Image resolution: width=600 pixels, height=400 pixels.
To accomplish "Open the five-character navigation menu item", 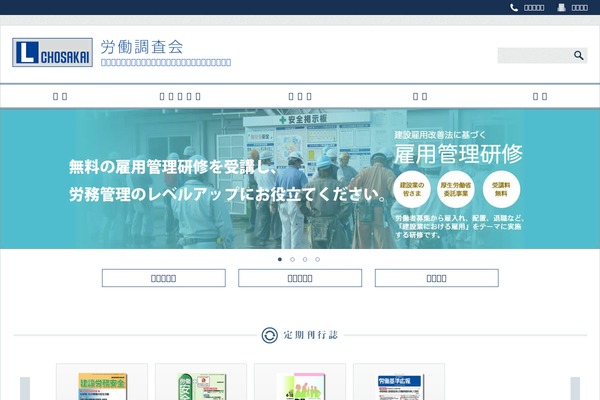I will click(x=180, y=96).
